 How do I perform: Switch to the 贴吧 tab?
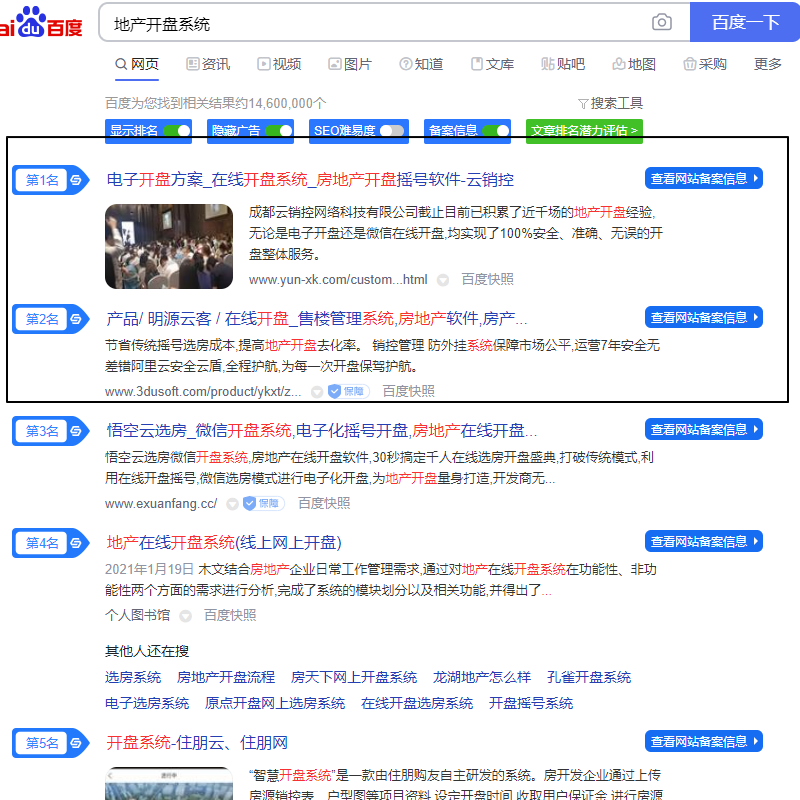tap(563, 64)
